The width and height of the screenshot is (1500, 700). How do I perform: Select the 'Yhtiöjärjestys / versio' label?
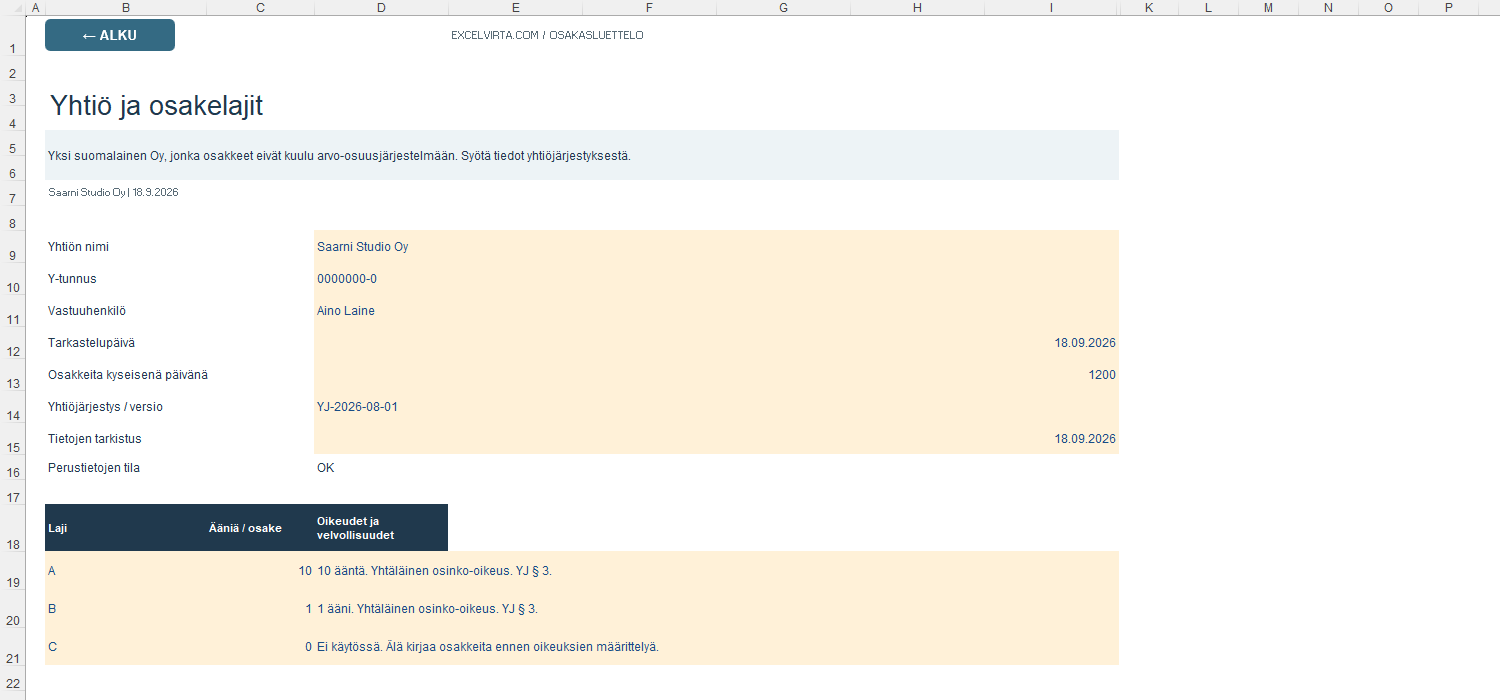tap(105, 406)
